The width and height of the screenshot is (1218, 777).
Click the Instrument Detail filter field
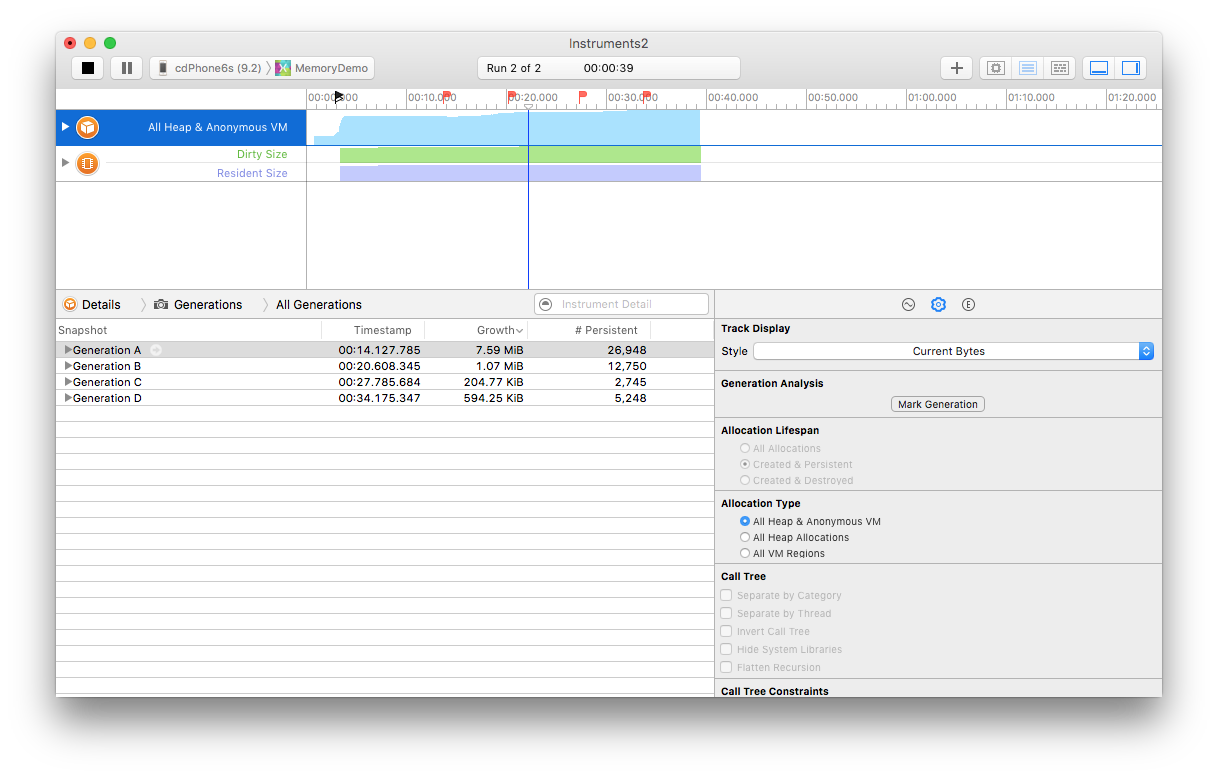coord(620,303)
